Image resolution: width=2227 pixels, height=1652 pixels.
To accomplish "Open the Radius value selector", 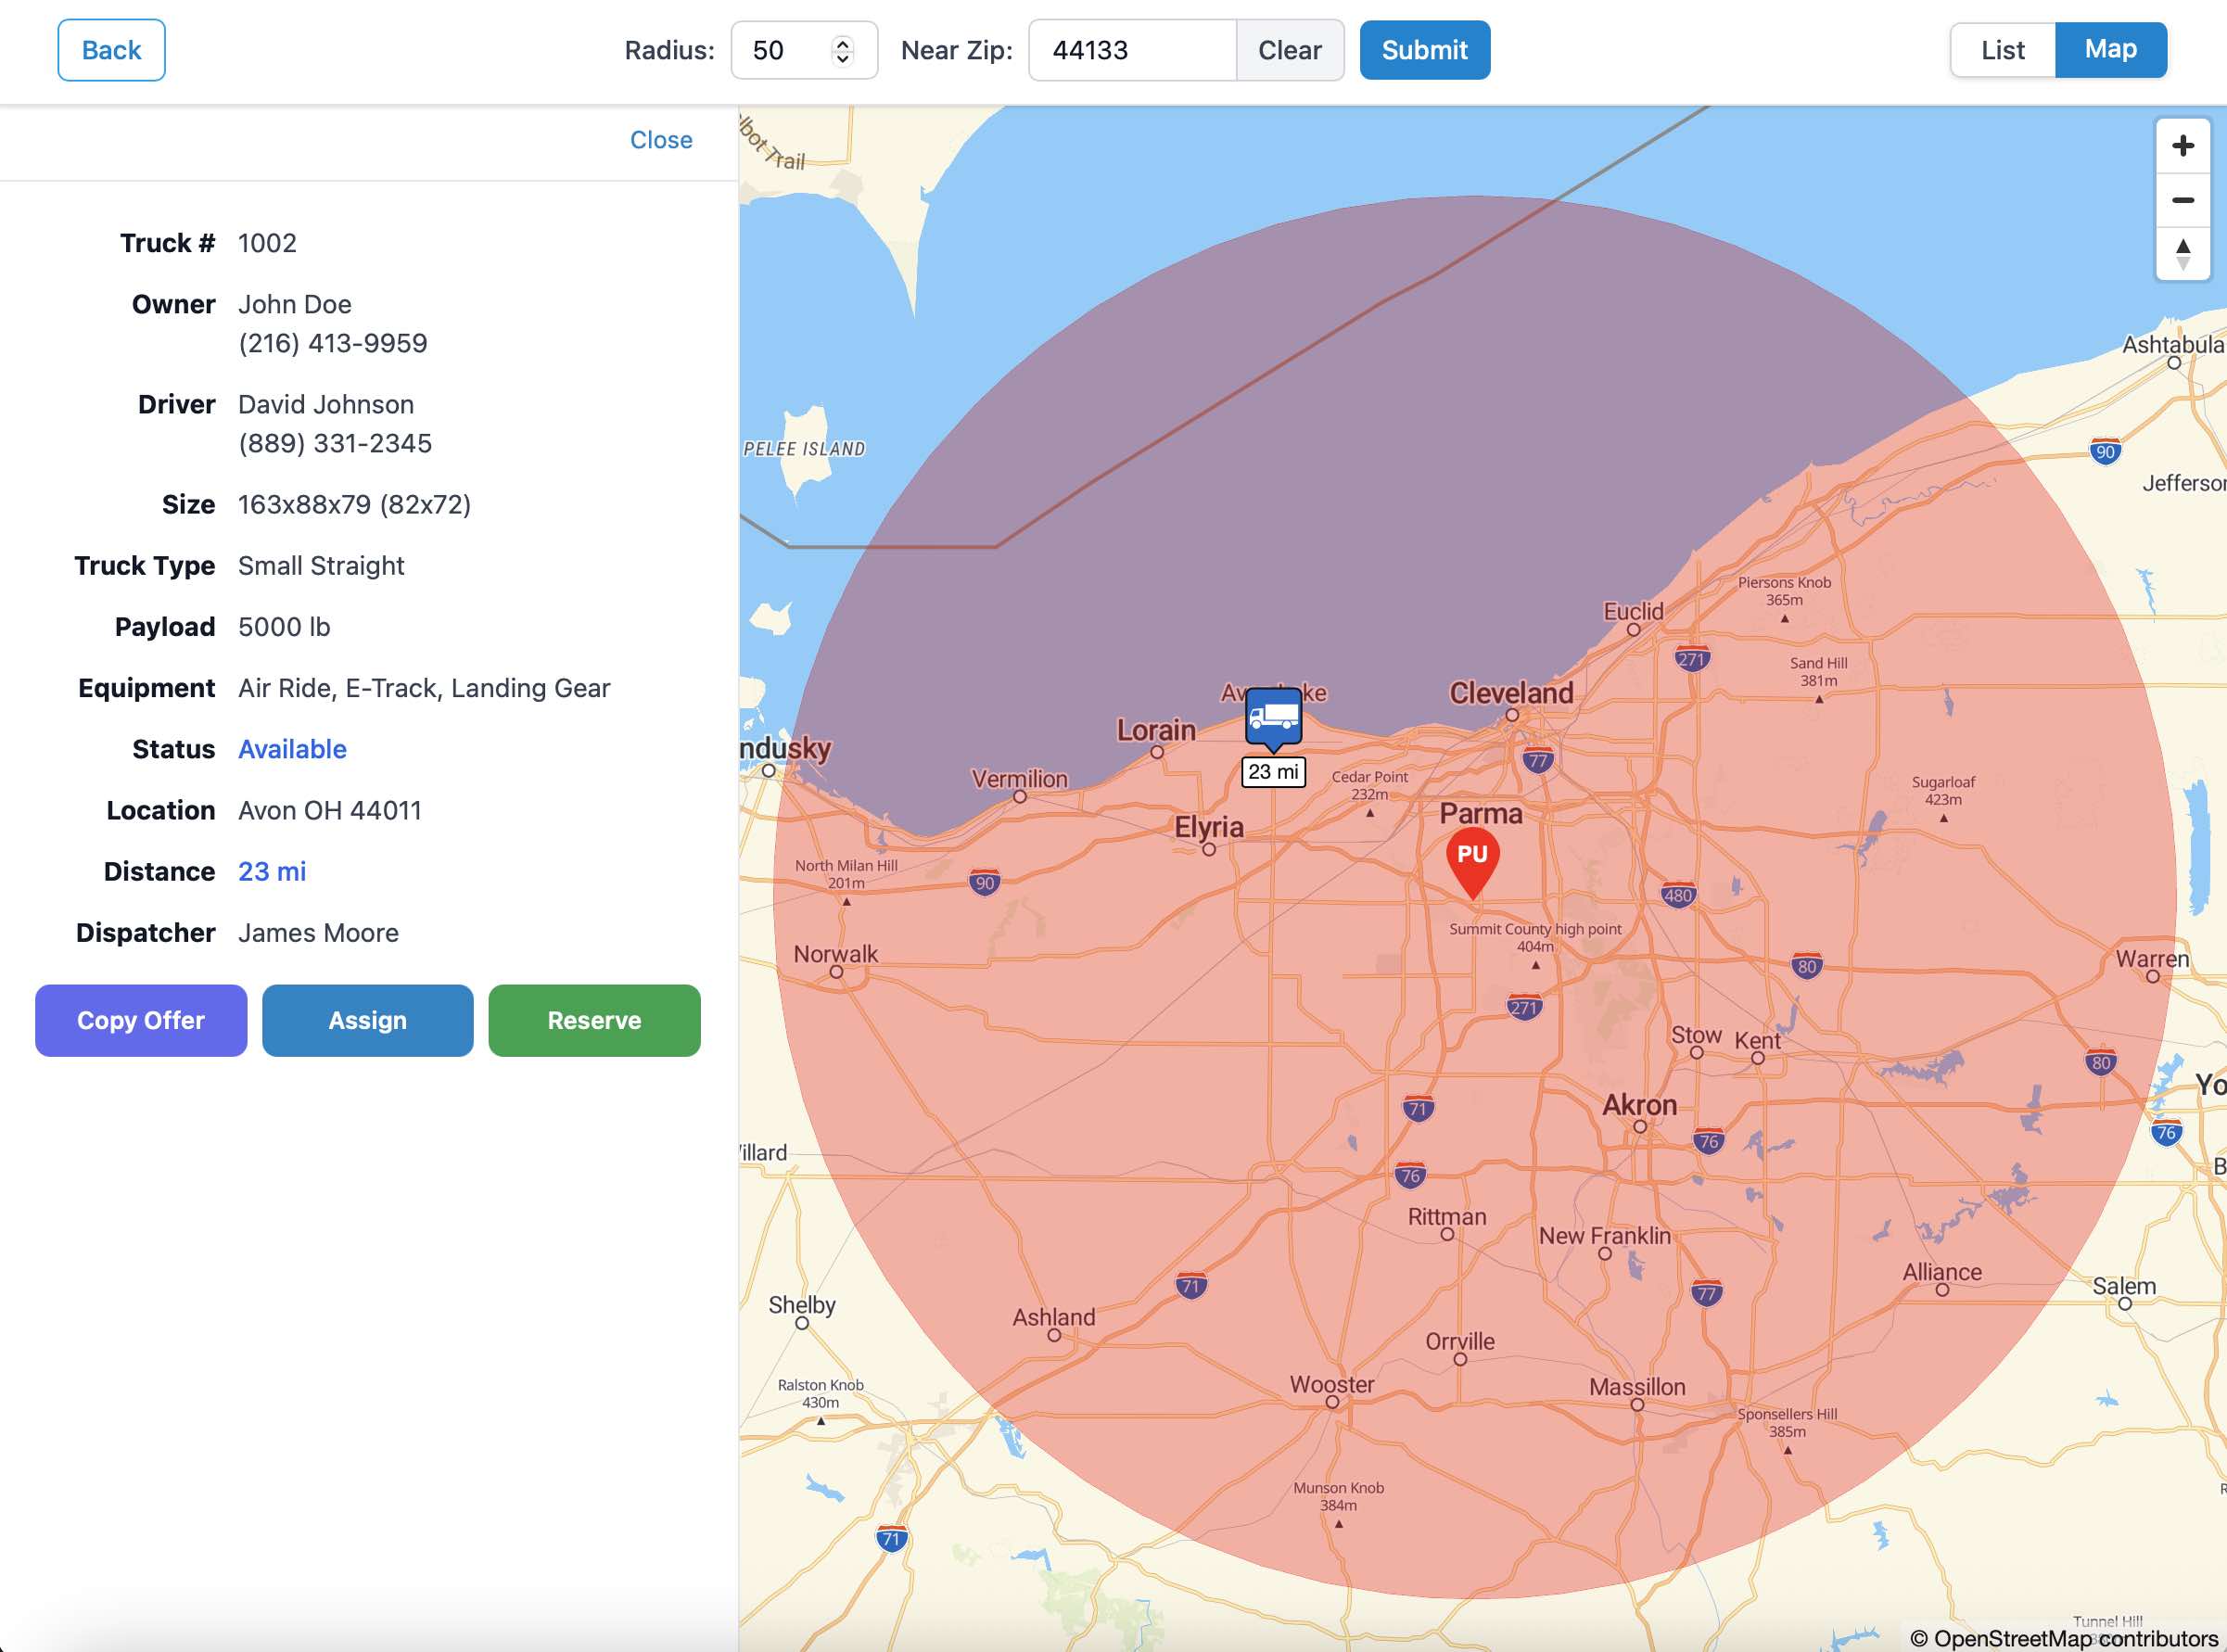I will click(x=790, y=50).
